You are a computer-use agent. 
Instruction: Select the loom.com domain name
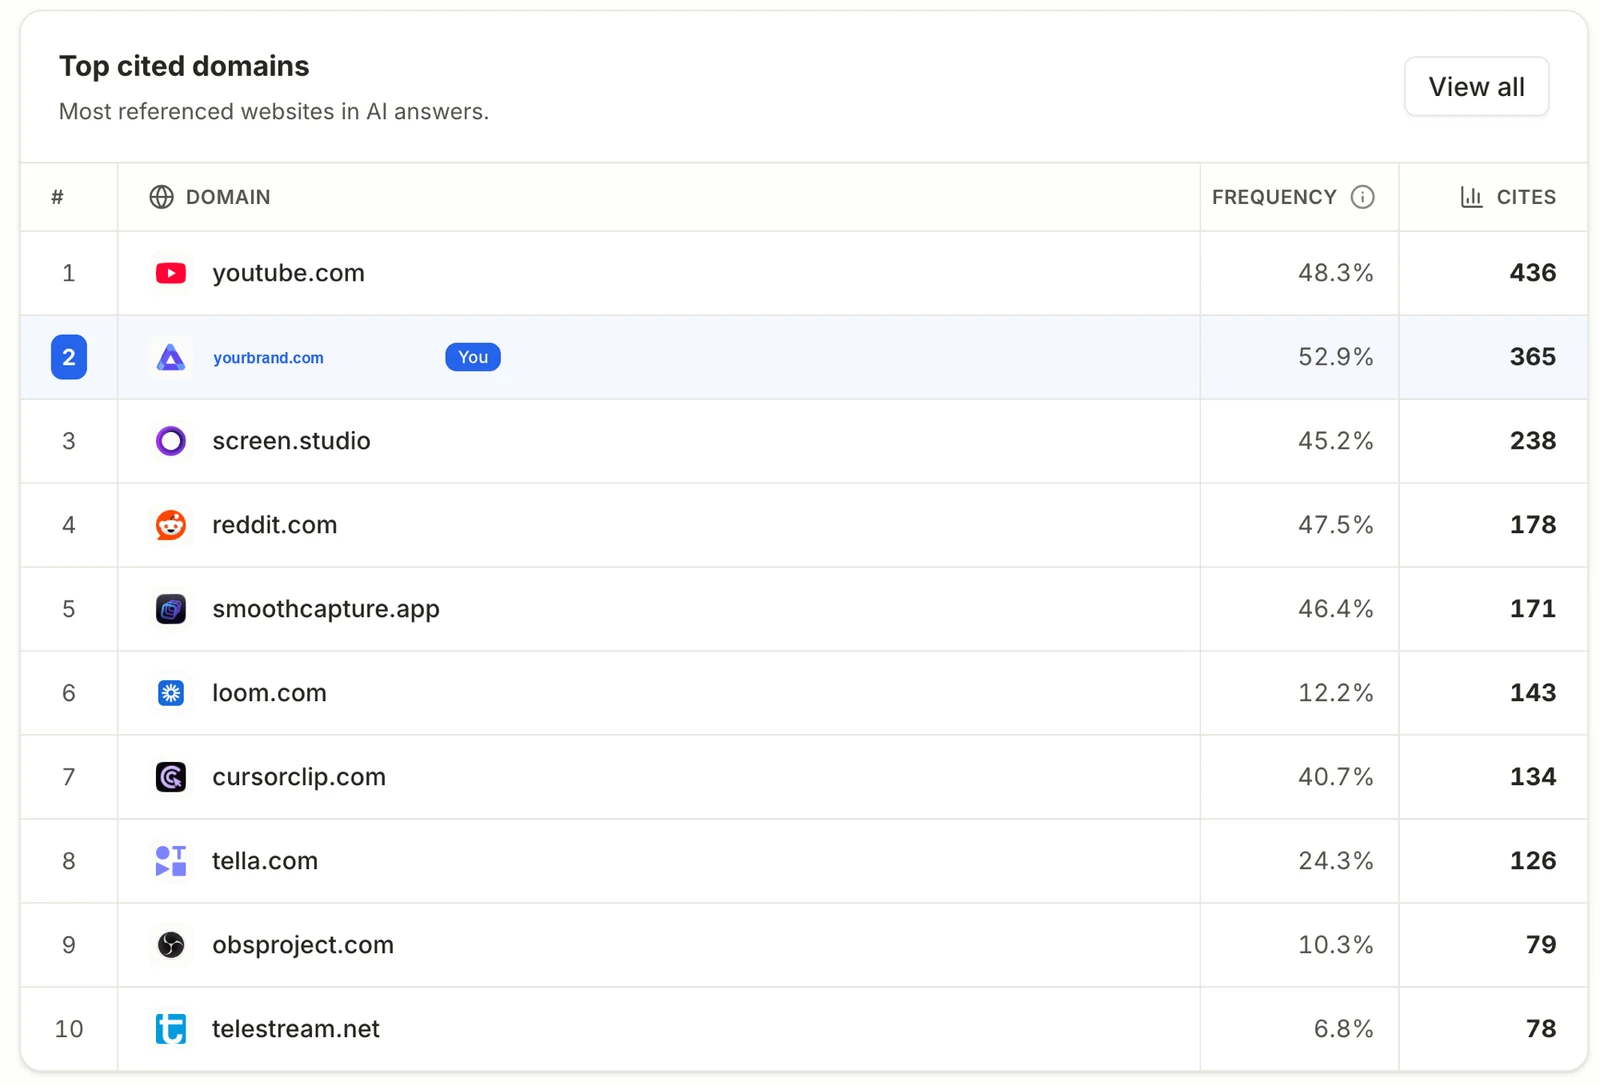pyautogui.click(x=269, y=693)
